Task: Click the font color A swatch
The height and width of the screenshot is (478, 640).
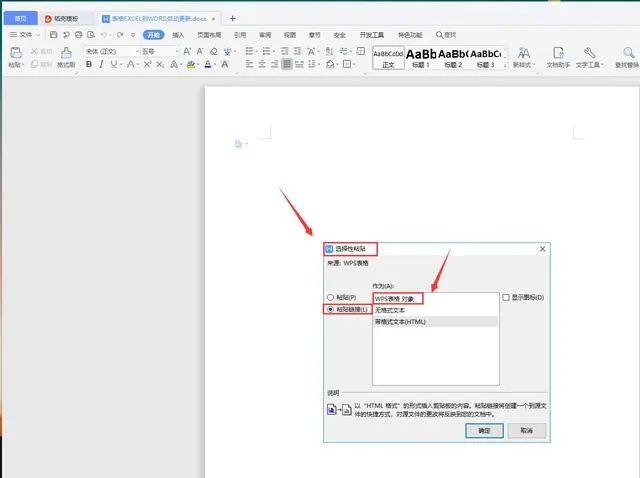Action: pos(207,65)
